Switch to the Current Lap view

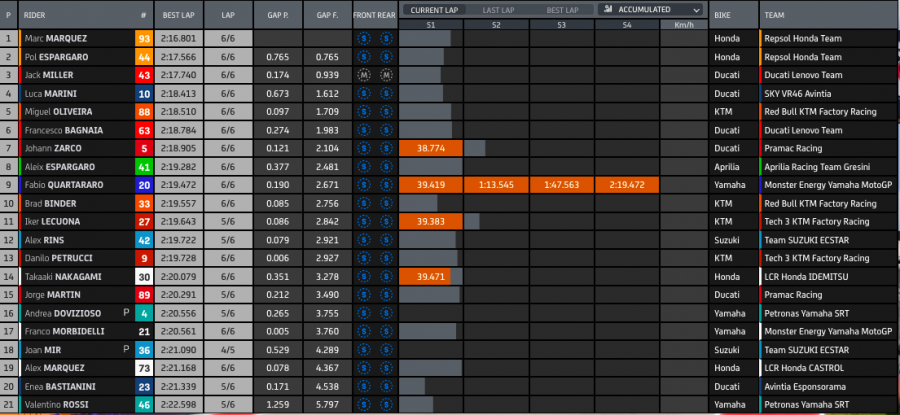click(433, 9)
